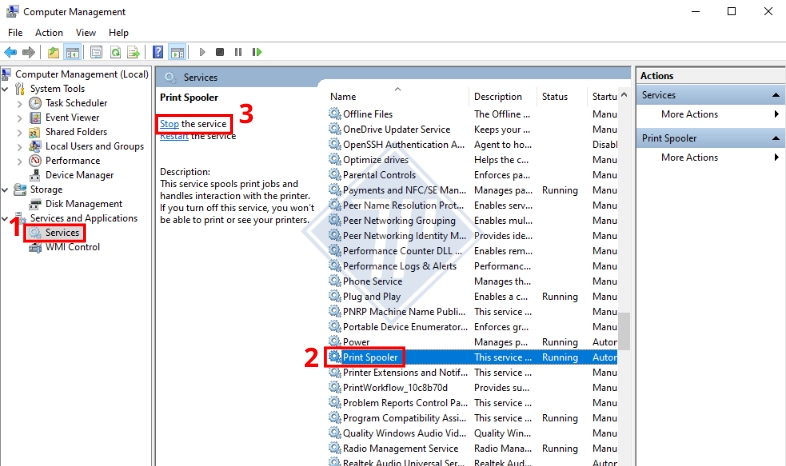Image resolution: width=786 pixels, height=466 pixels.
Task: Click the Pause Service toolbar icon
Action: pyautogui.click(x=238, y=52)
